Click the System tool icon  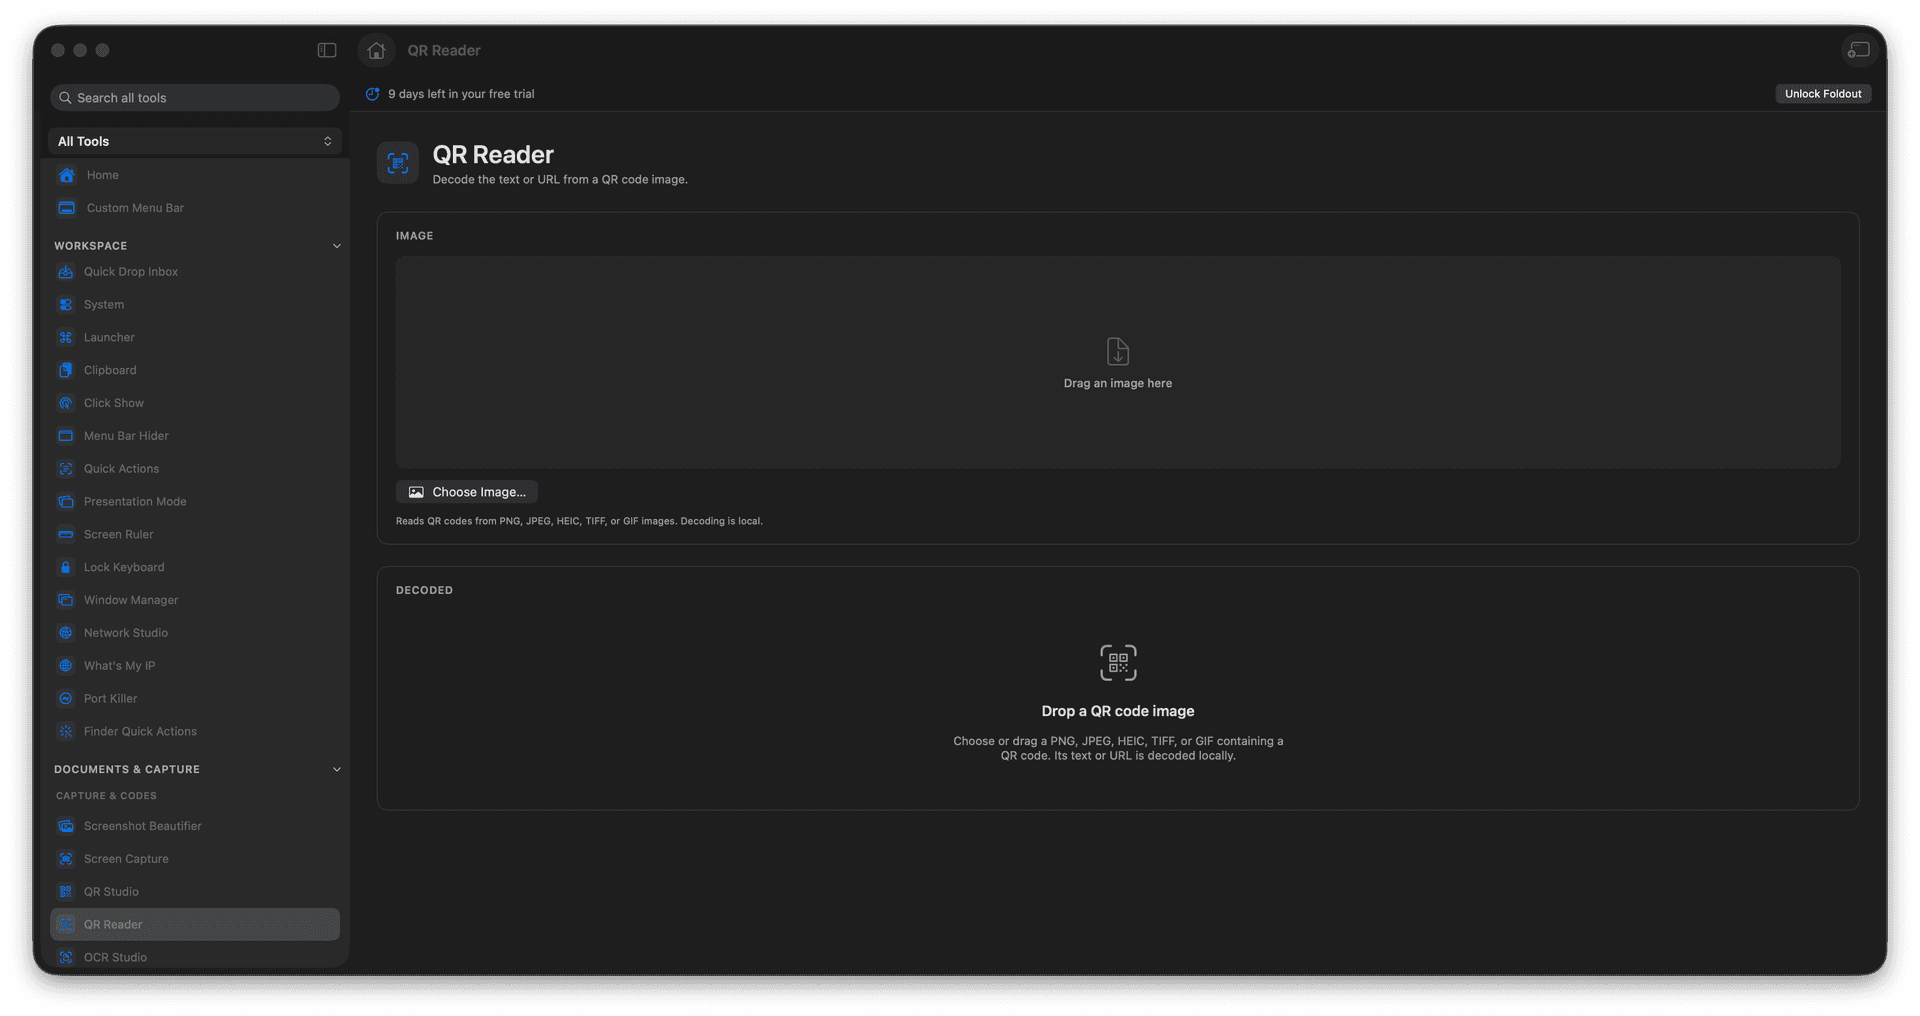coord(66,305)
